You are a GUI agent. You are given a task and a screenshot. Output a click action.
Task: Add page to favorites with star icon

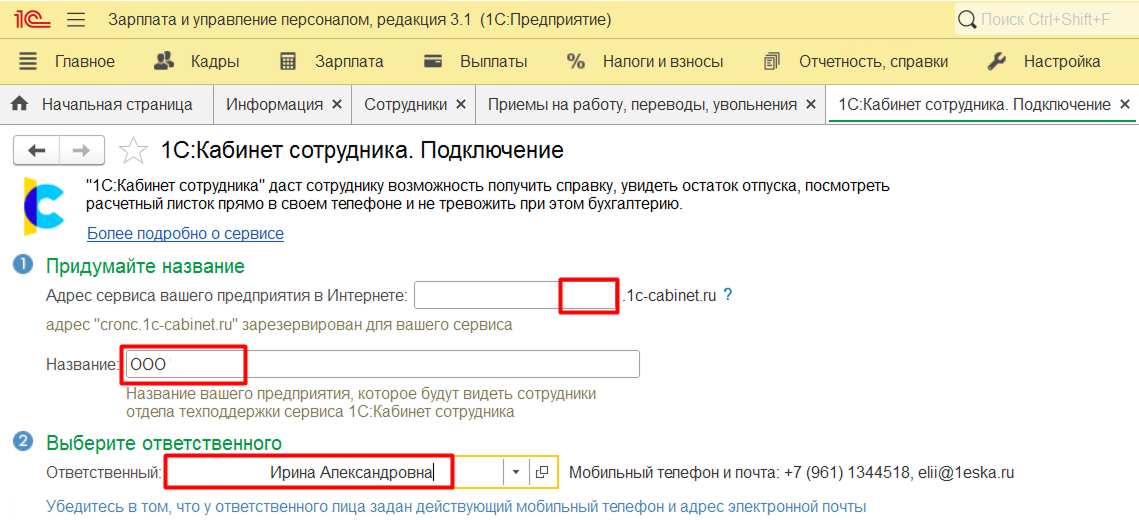[131, 150]
